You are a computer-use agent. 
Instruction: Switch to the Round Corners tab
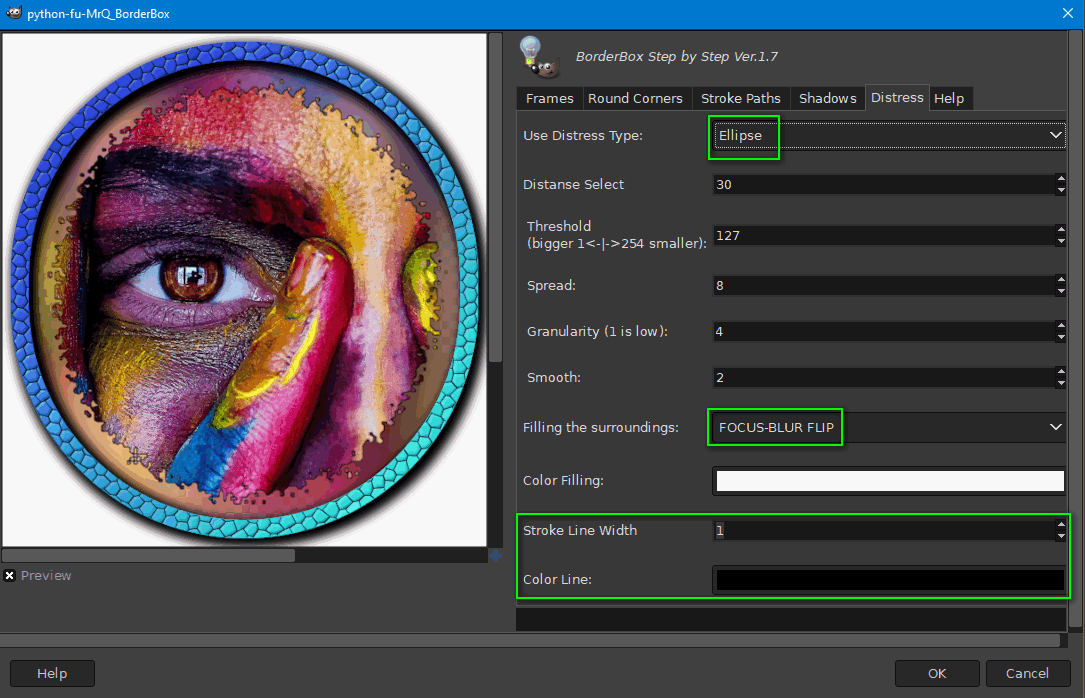635,98
